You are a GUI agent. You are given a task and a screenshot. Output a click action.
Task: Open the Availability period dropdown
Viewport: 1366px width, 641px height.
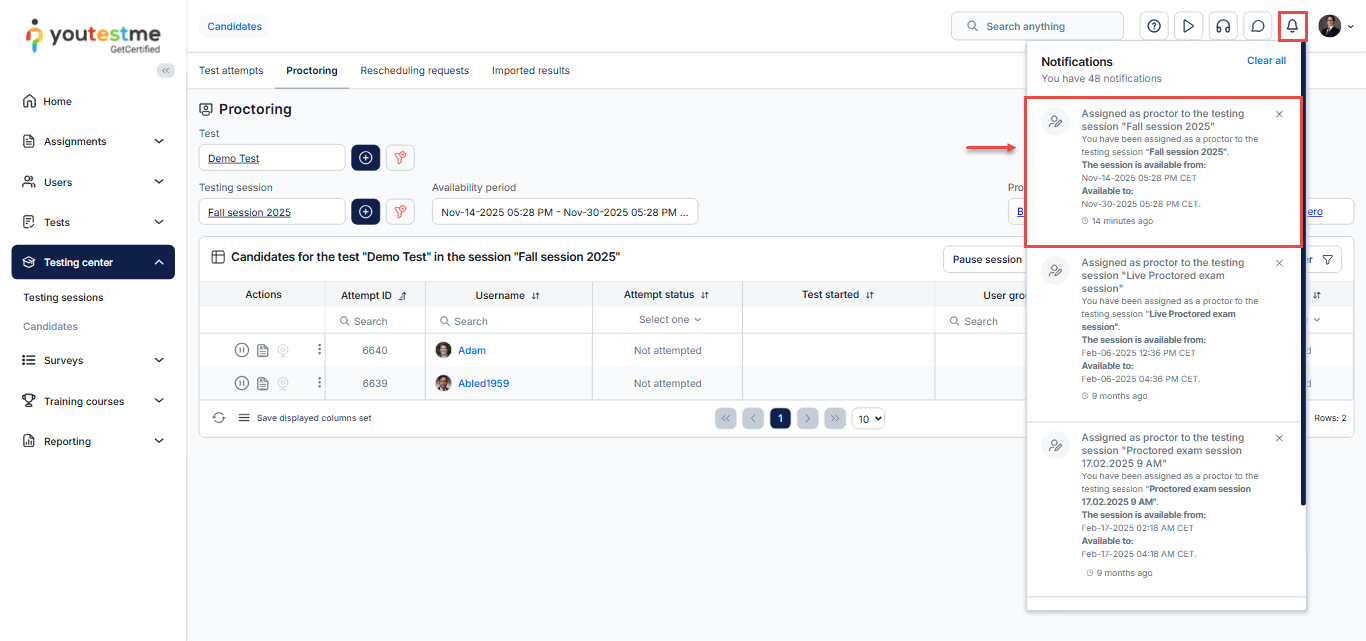point(565,212)
